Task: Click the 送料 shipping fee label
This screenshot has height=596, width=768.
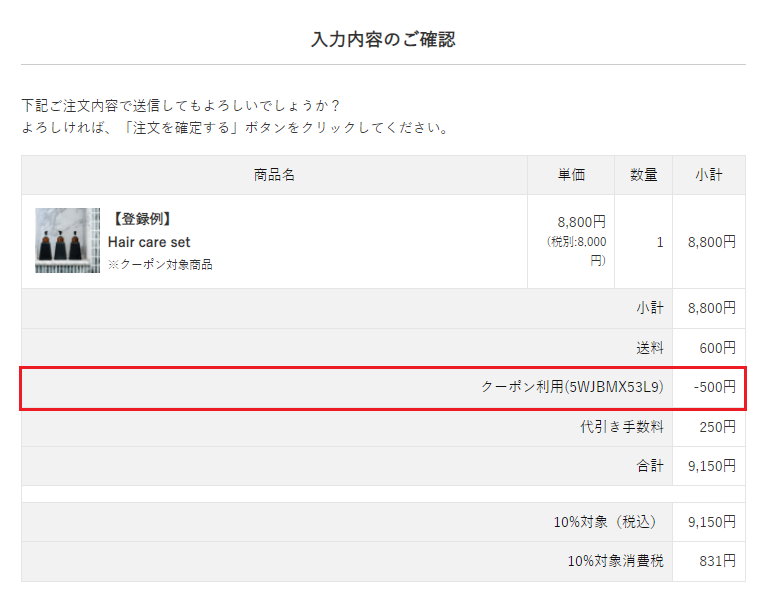Action: click(650, 348)
